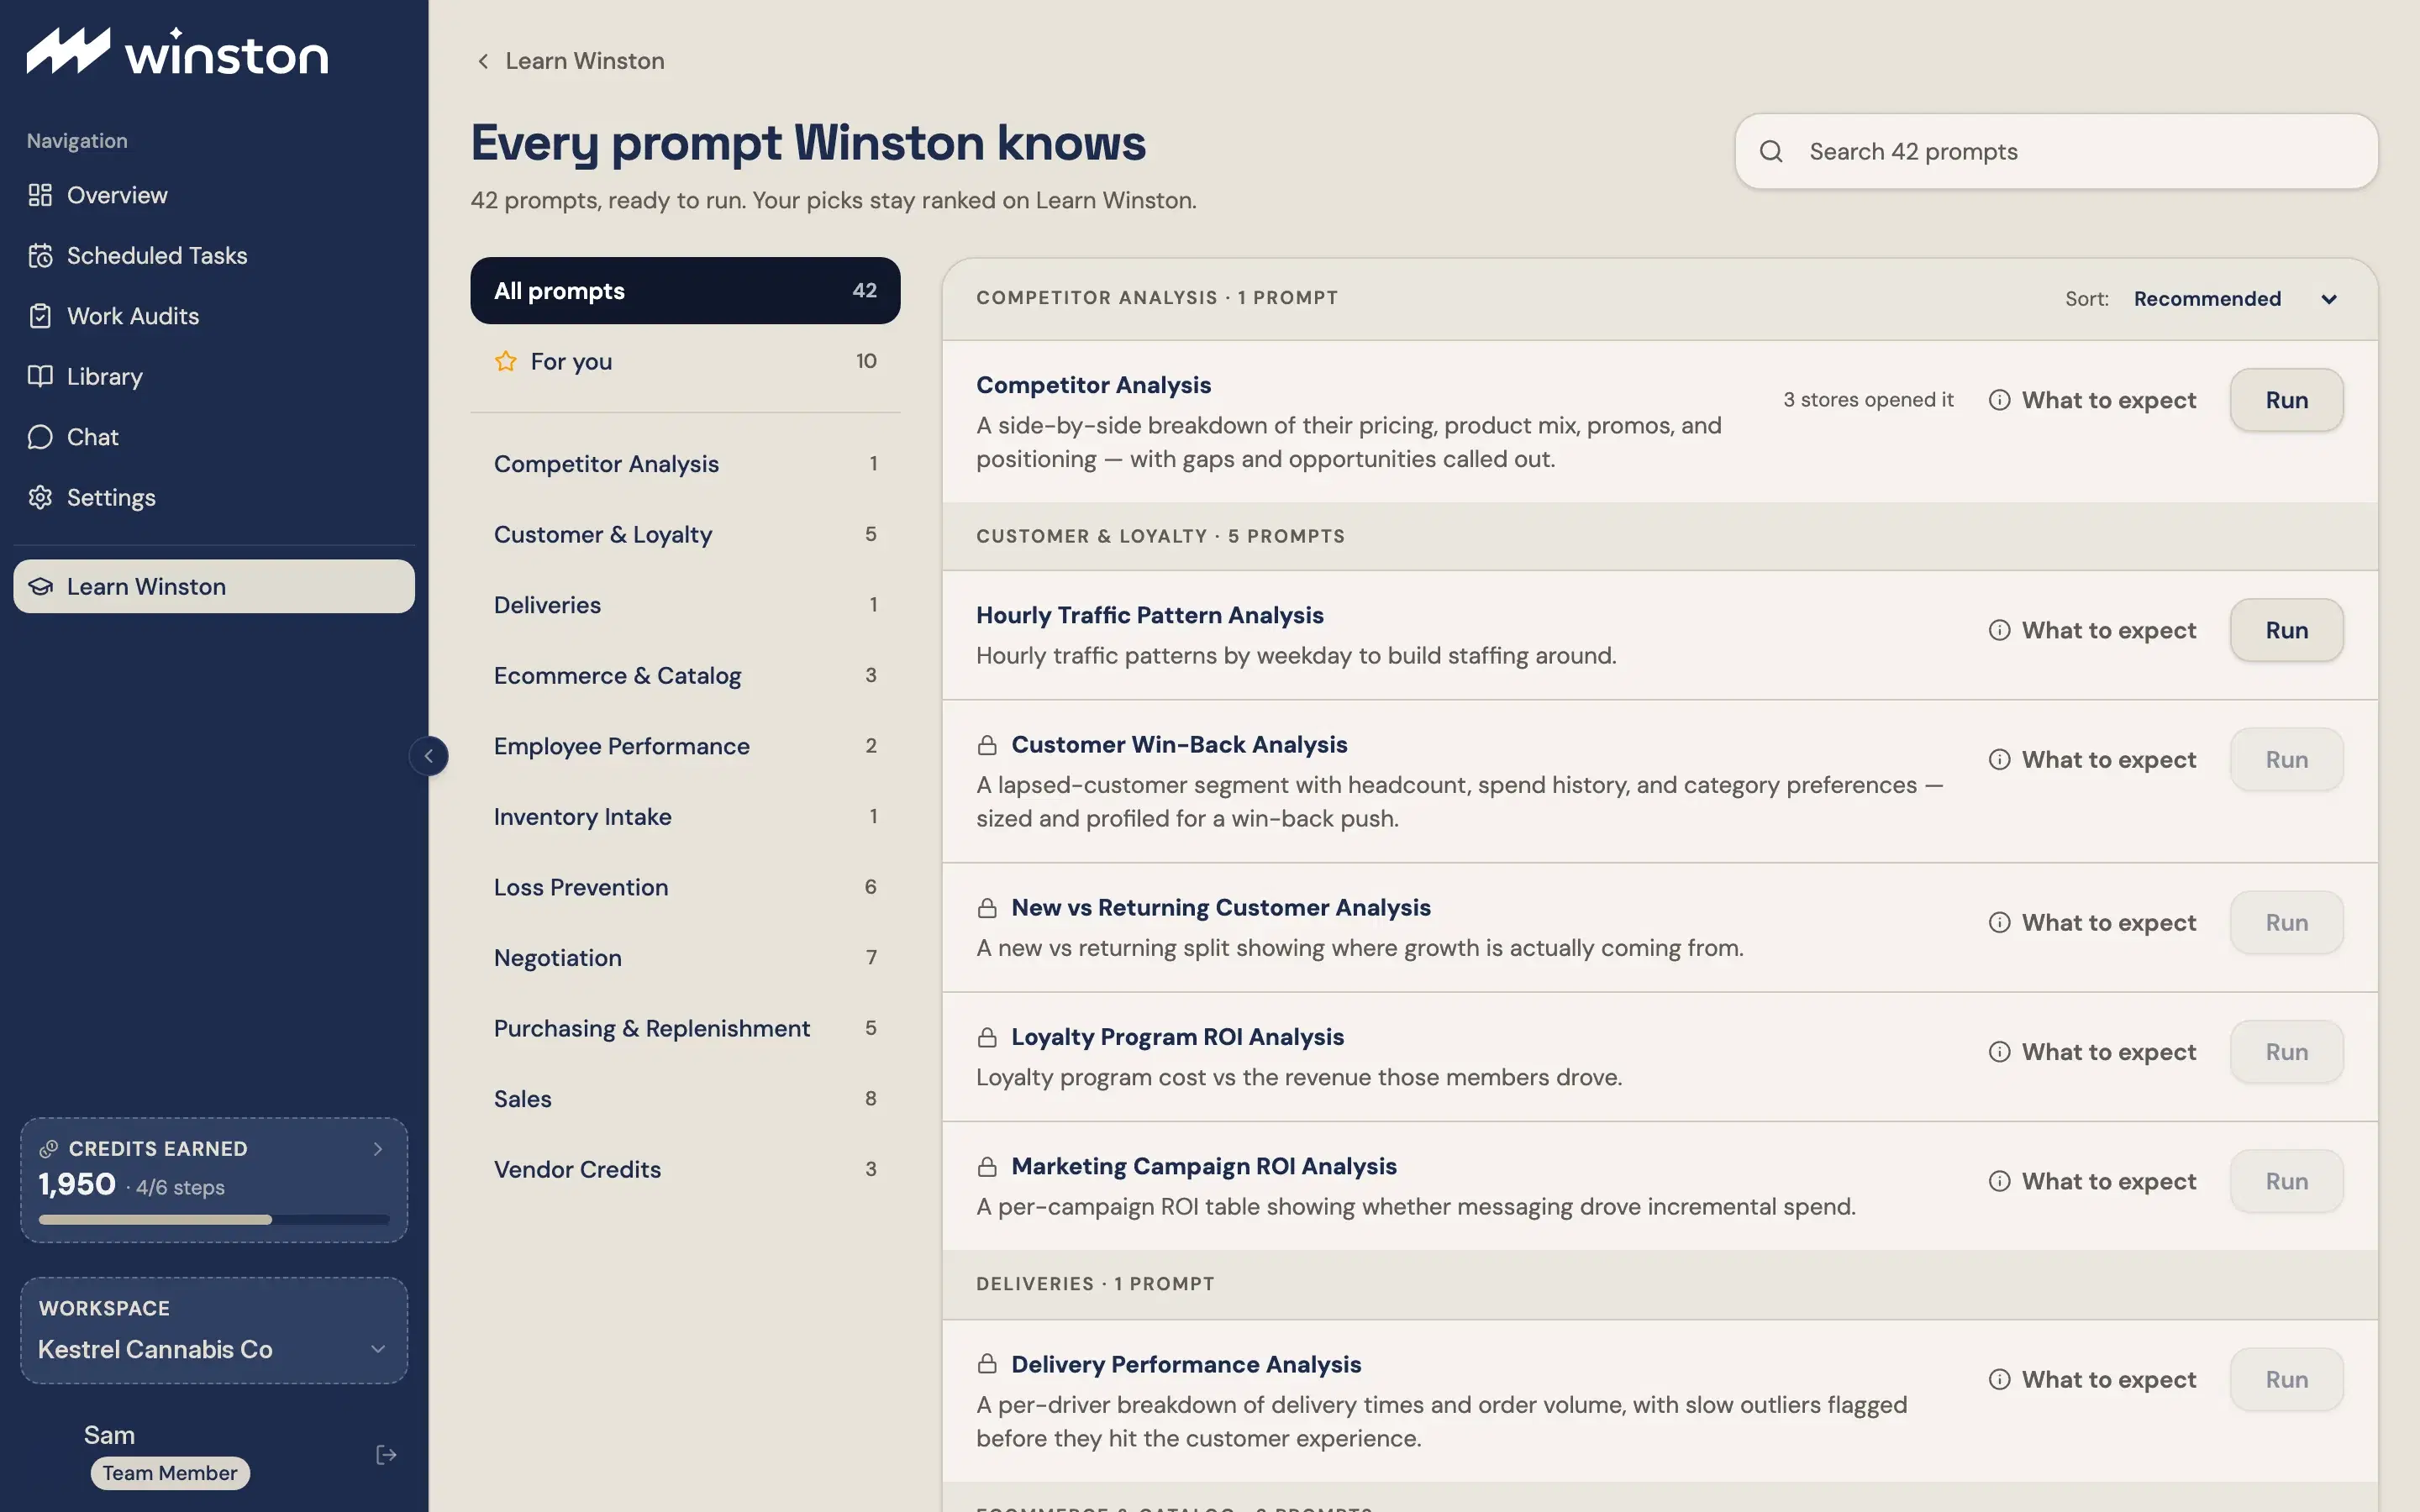The width and height of the screenshot is (2420, 1512).
Task: Open What to expect for New vs Returning
Action: click(2092, 923)
